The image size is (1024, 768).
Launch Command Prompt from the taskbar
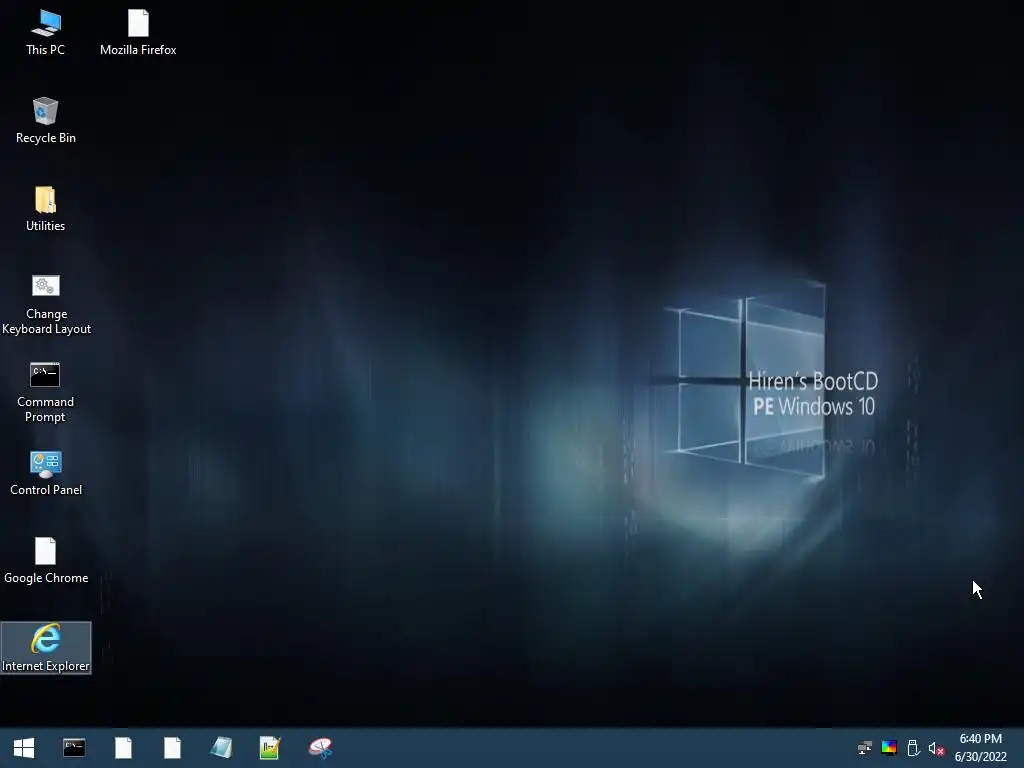74,748
